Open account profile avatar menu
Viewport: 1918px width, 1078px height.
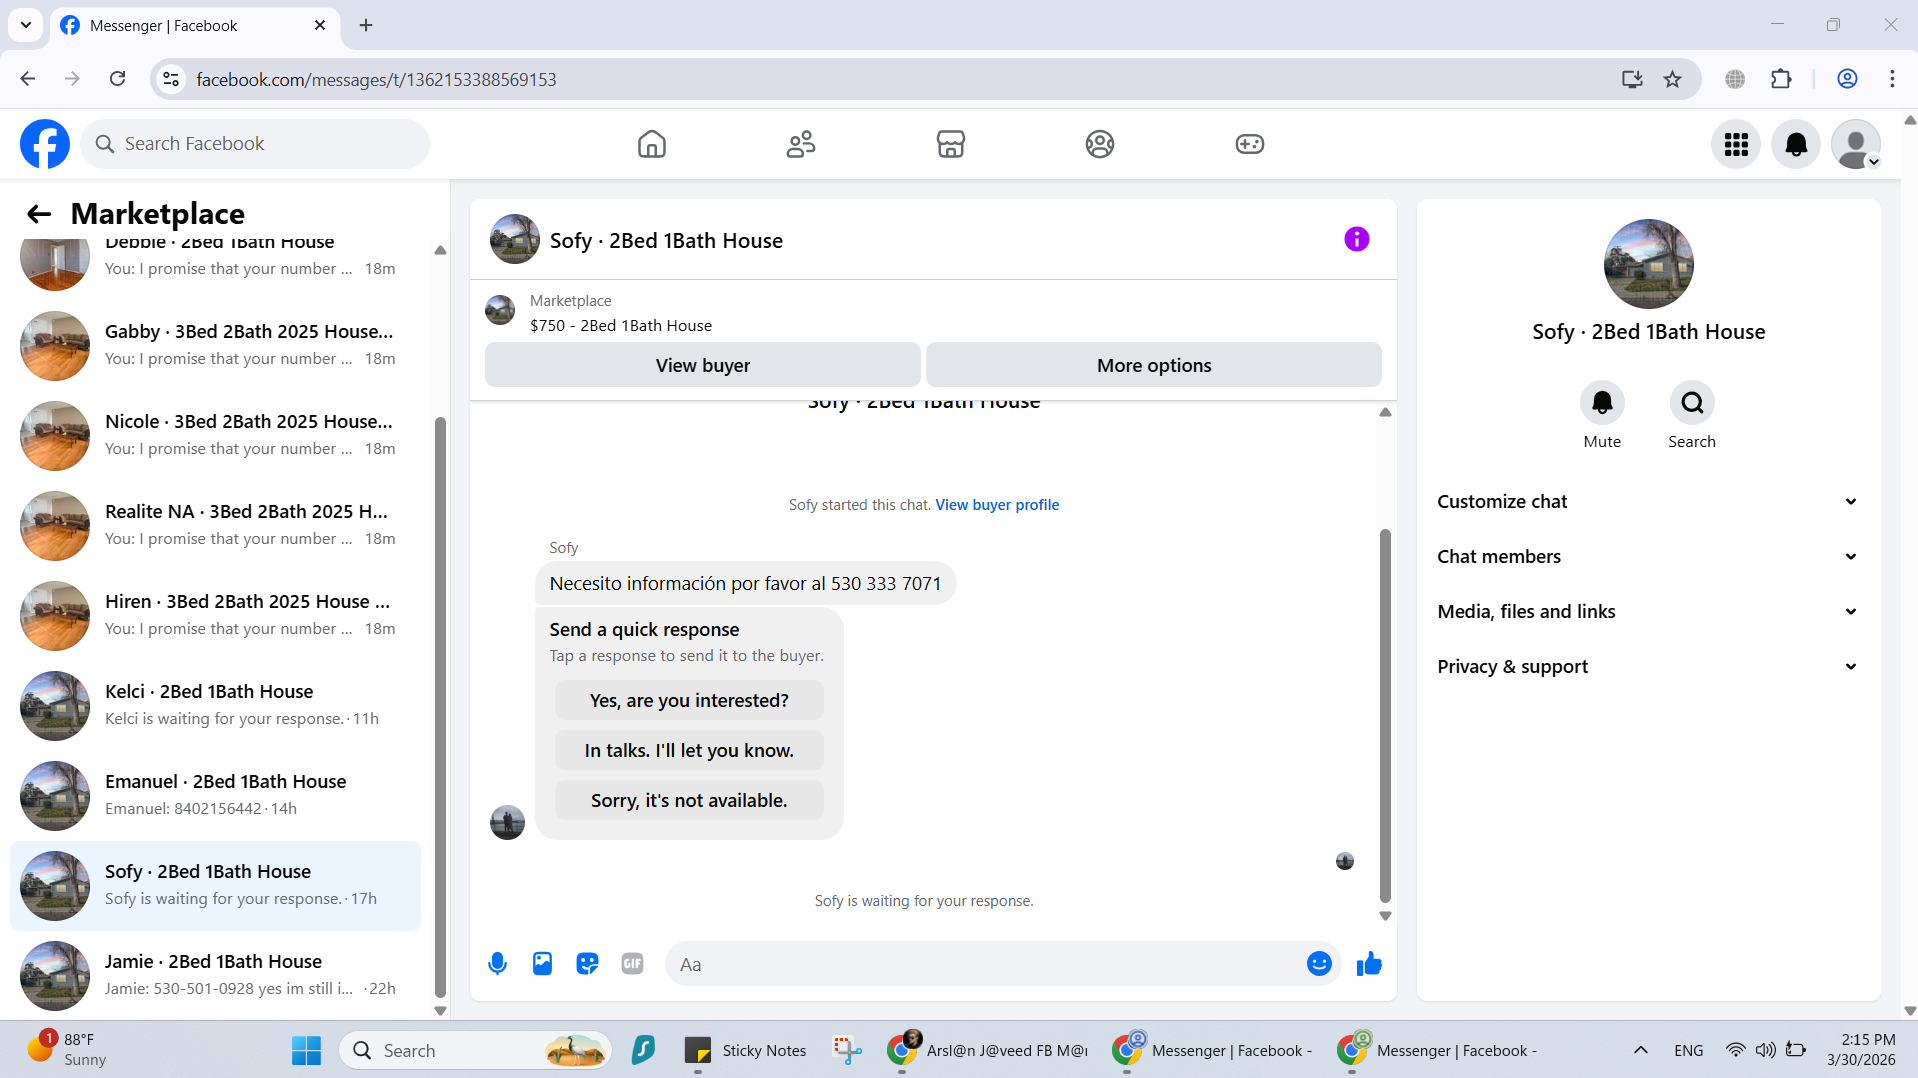point(1856,144)
